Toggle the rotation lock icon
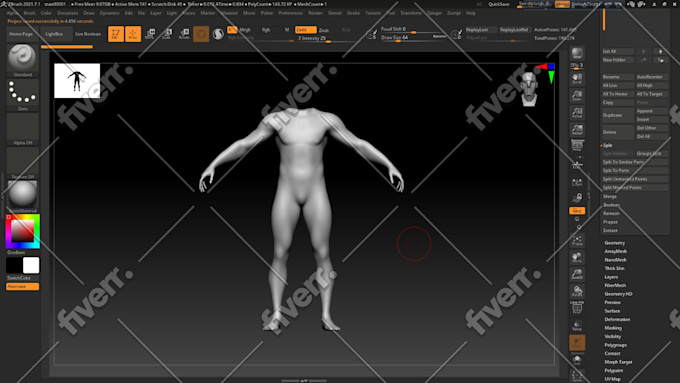This screenshot has width=680, height=383. [x=577, y=198]
